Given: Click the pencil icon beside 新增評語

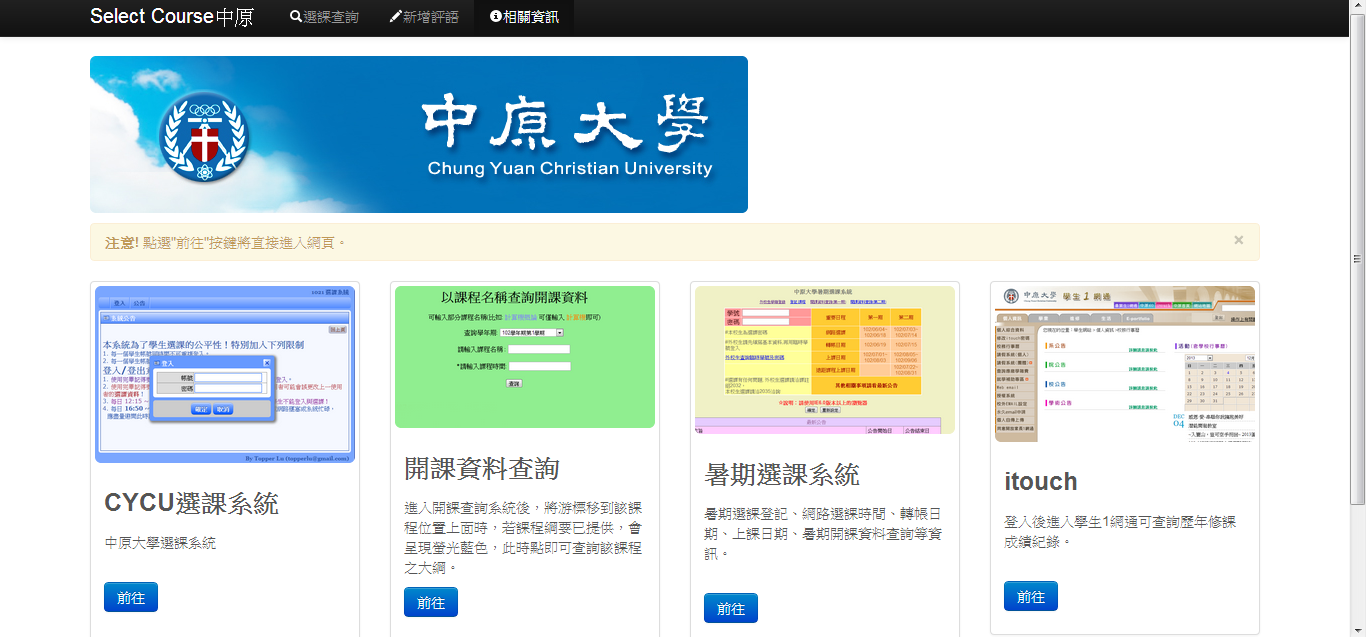Looking at the screenshot, I should [x=396, y=17].
